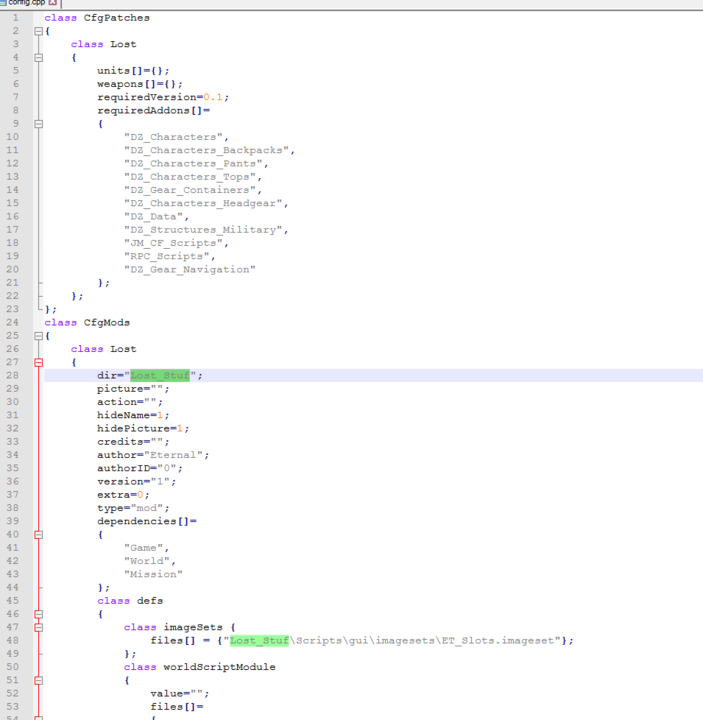Click highlighted "Lost_Stuf" in the dir line
This screenshot has height=720, width=703.
(160, 376)
